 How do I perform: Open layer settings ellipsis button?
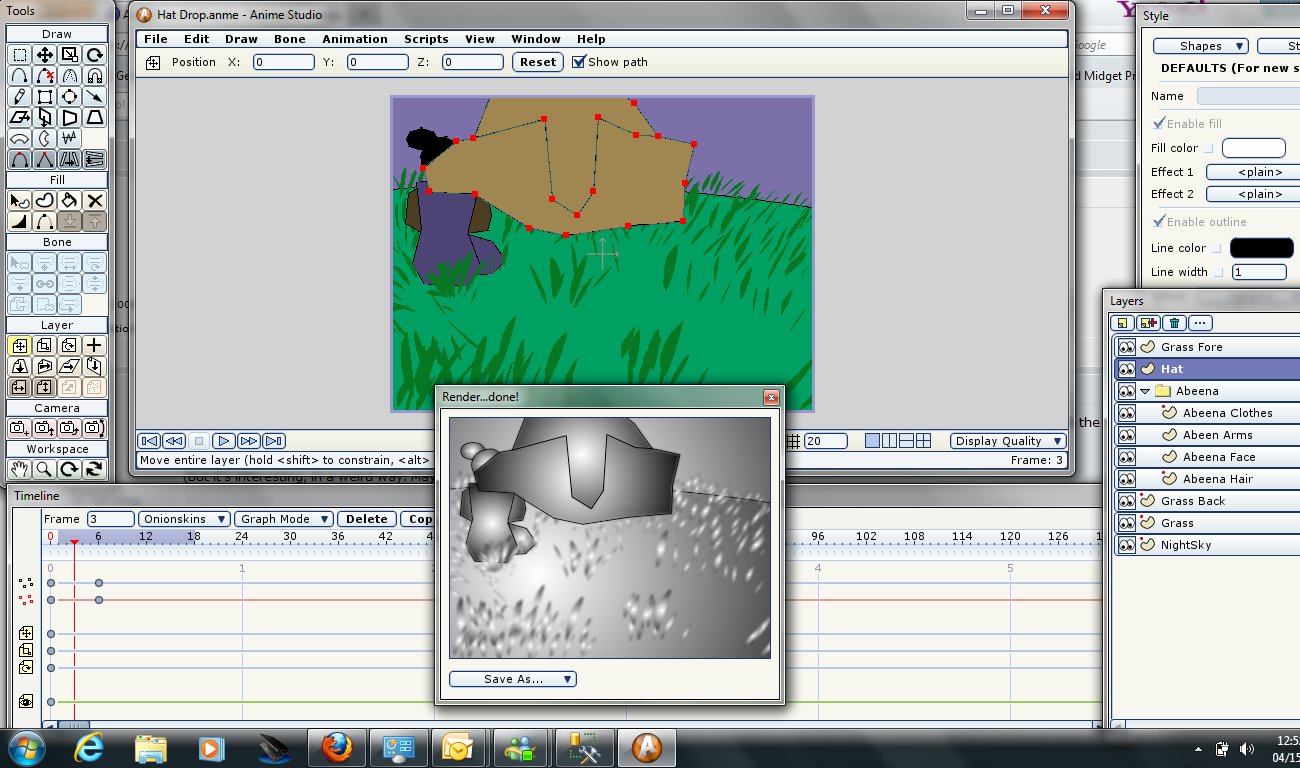(1201, 323)
